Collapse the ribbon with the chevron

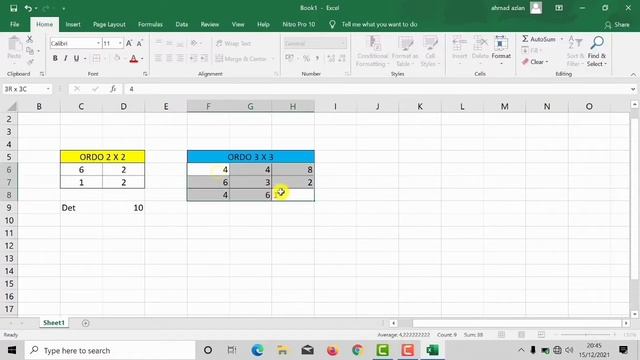[x=633, y=74]
